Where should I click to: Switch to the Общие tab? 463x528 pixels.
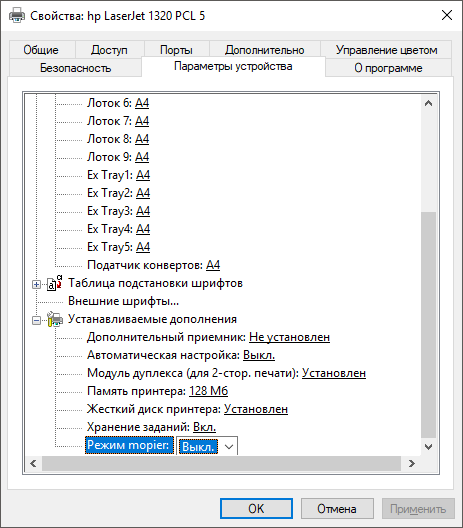41,50
